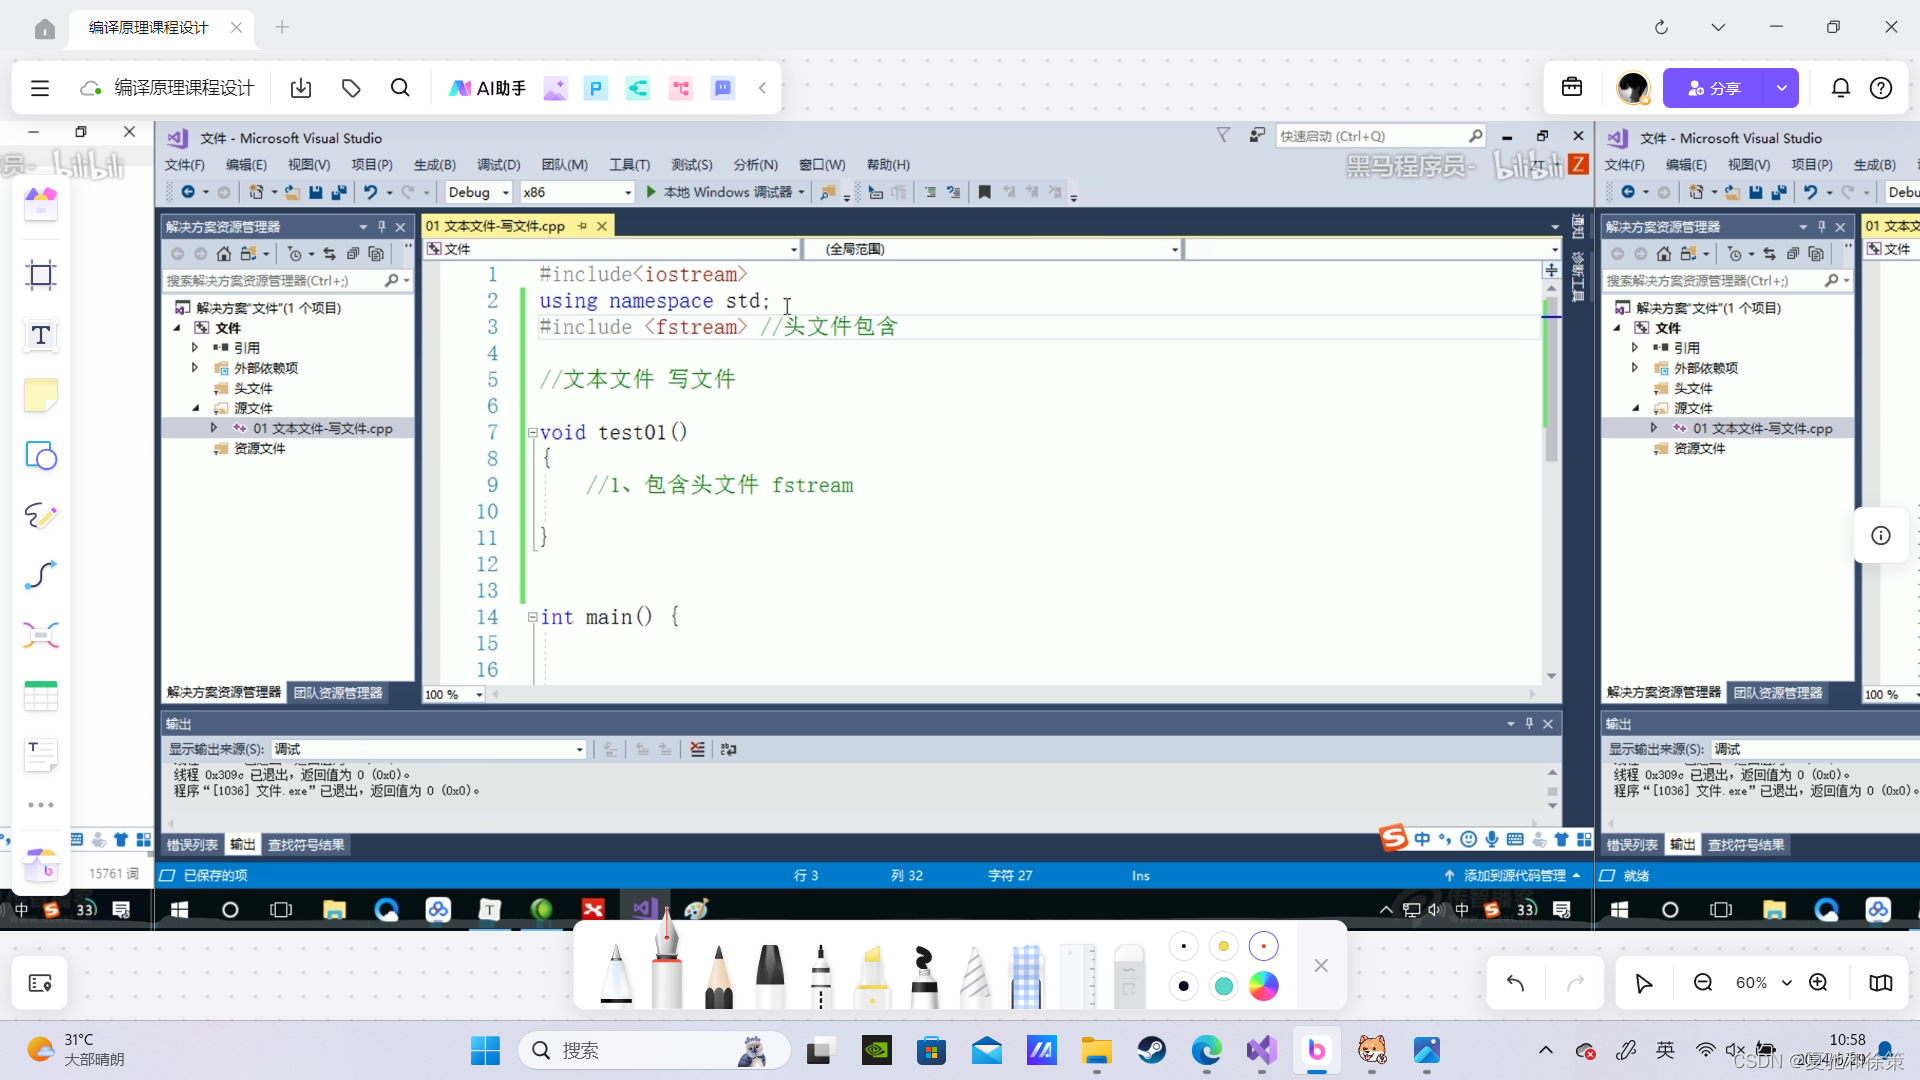Click the tag icon in top toolbar
Image resolution: width=1920 pixels, height=1080 pixels.
click(x=351, y=88)
